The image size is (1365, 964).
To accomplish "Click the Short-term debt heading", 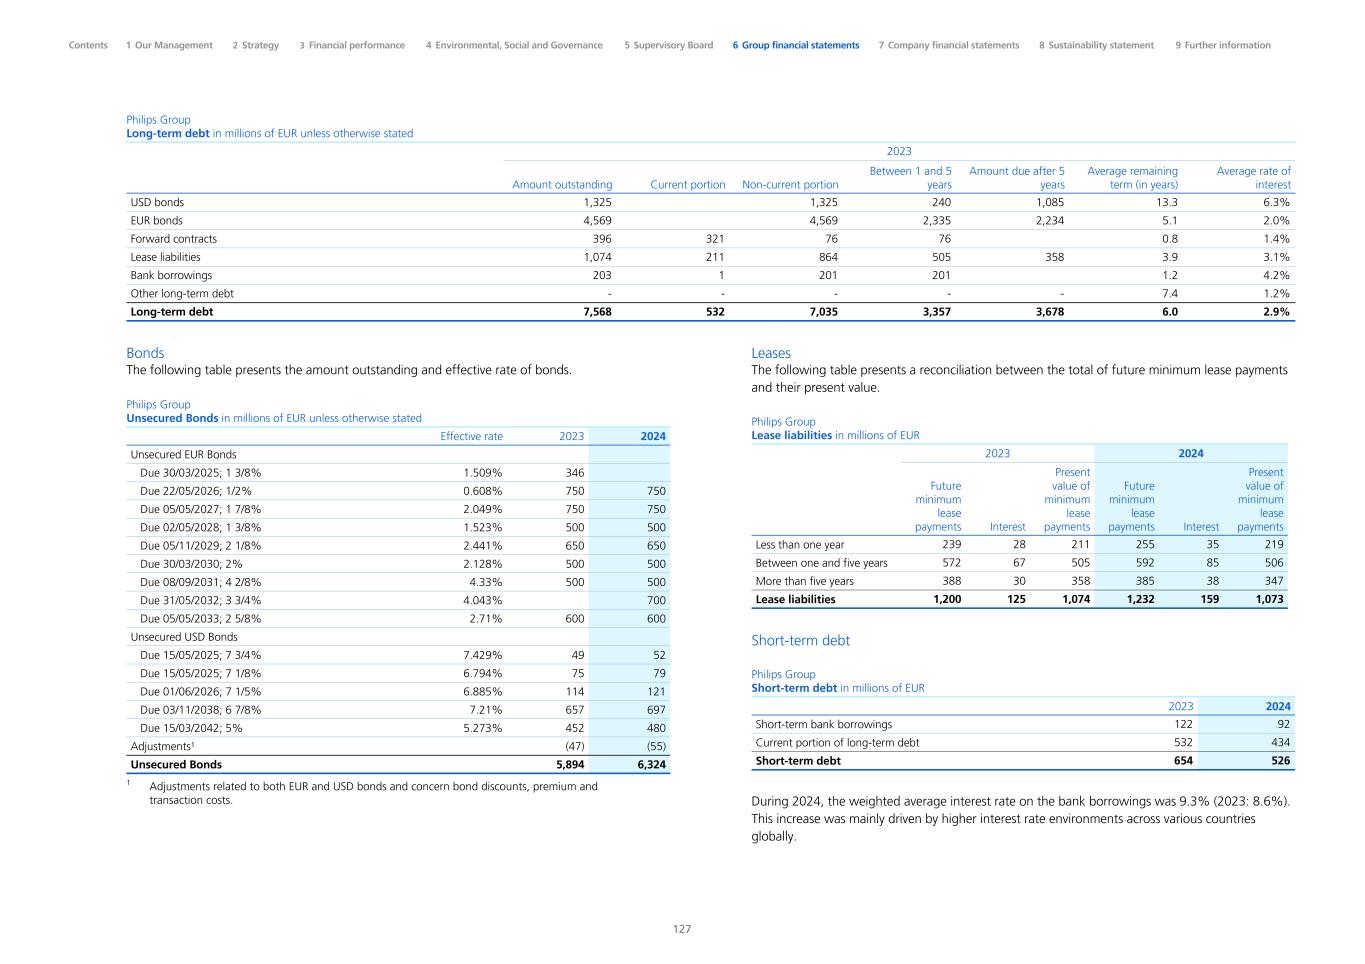I will click(x=800, y=640).
